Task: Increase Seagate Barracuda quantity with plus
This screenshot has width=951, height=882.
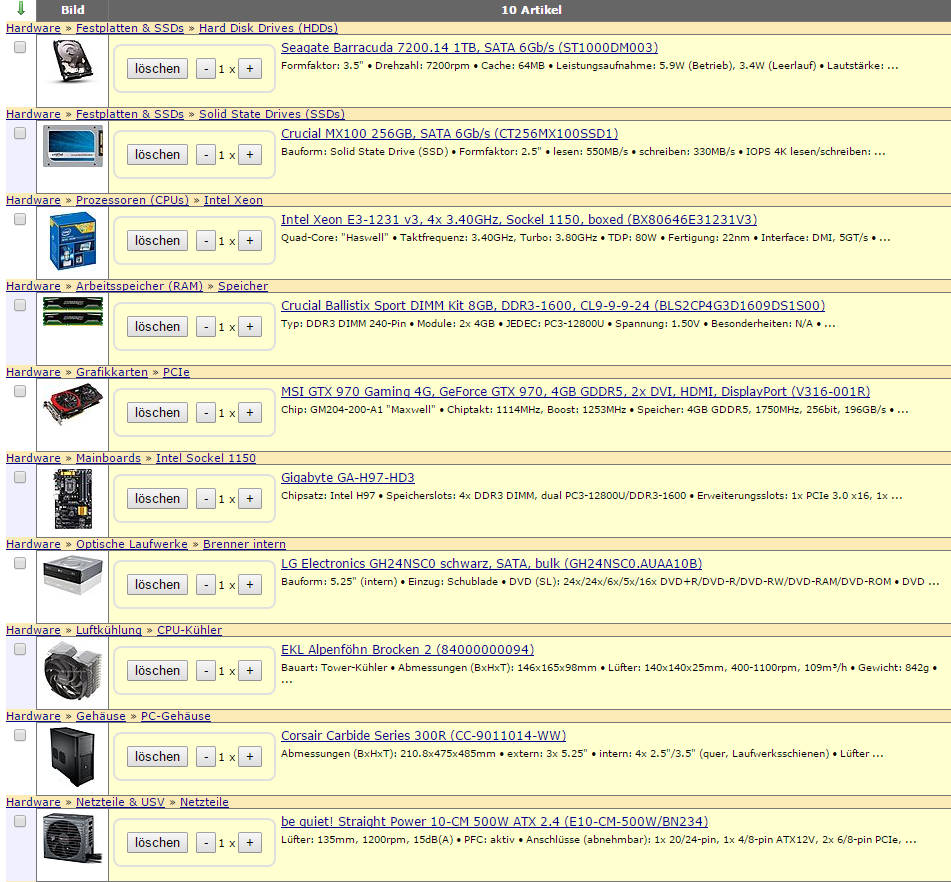Action: (x=250, y=69)
